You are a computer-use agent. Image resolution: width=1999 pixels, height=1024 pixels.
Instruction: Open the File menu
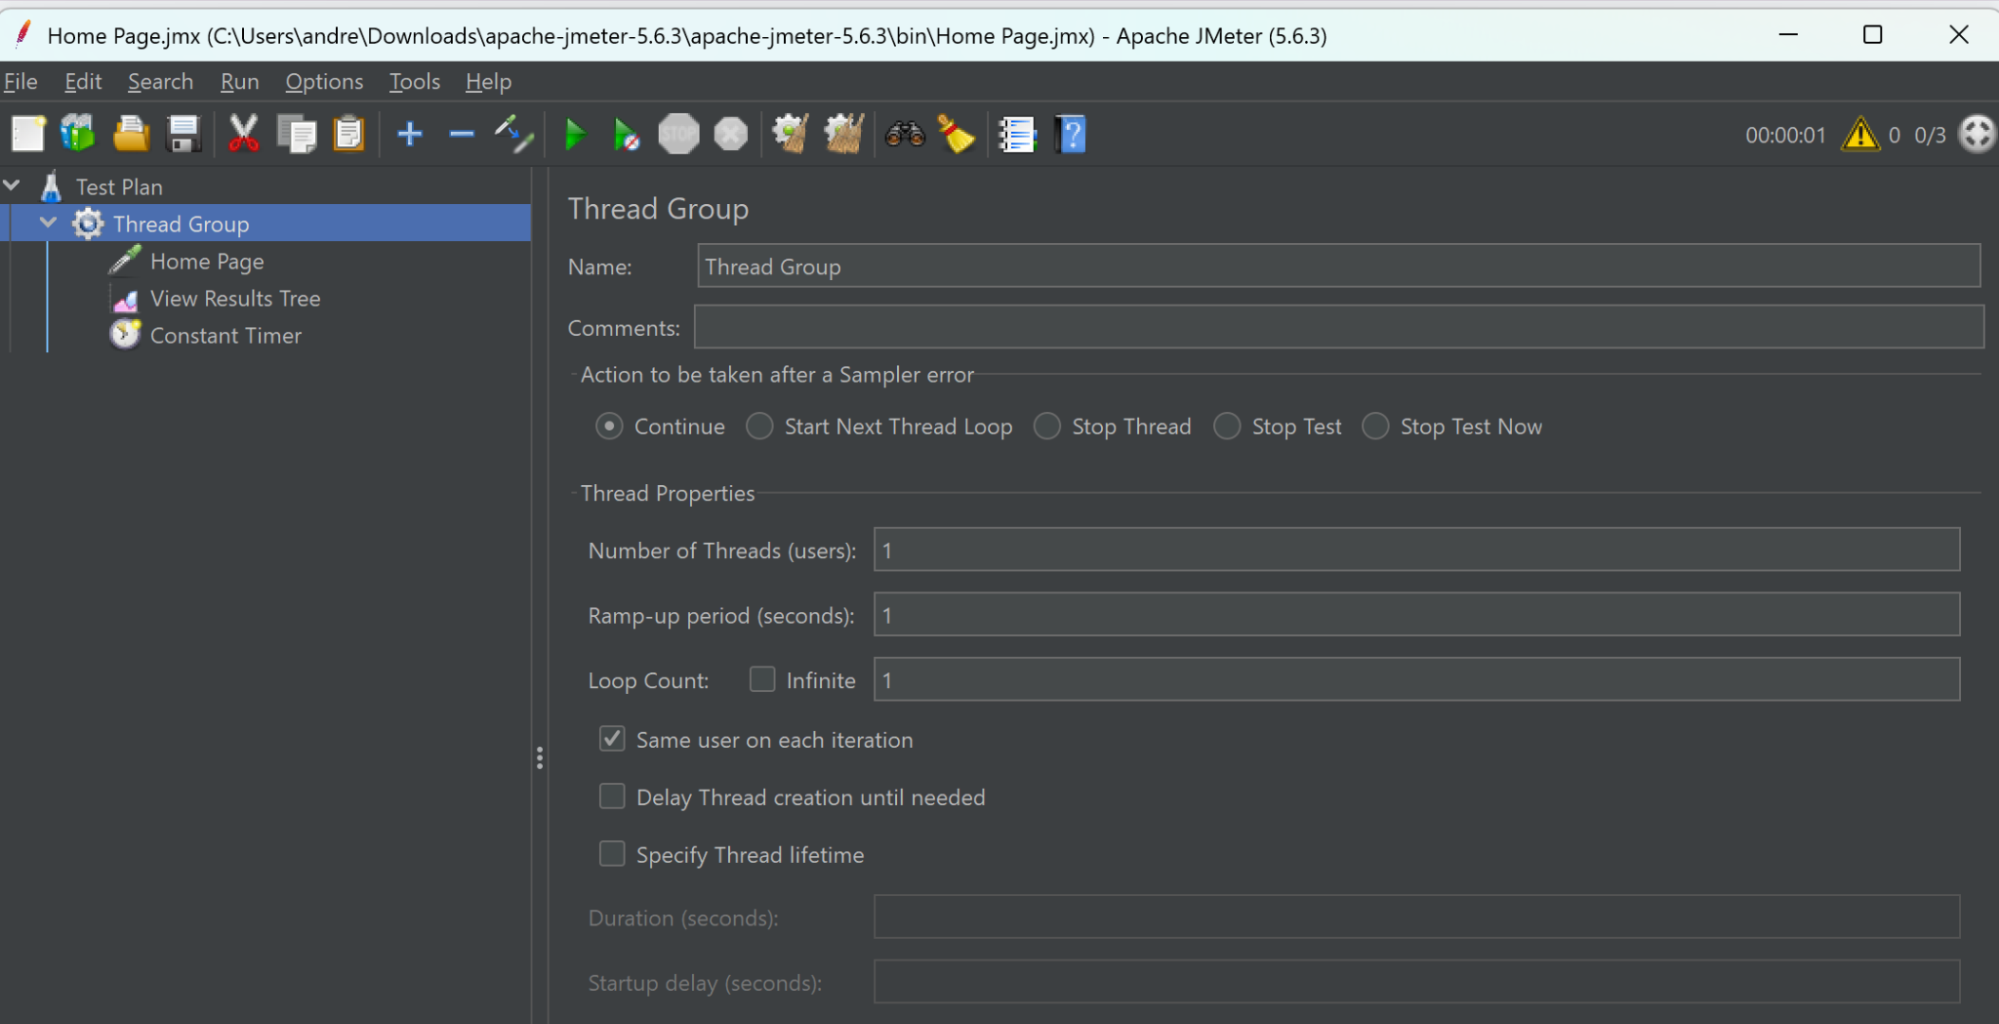click(x=21, y=82)
